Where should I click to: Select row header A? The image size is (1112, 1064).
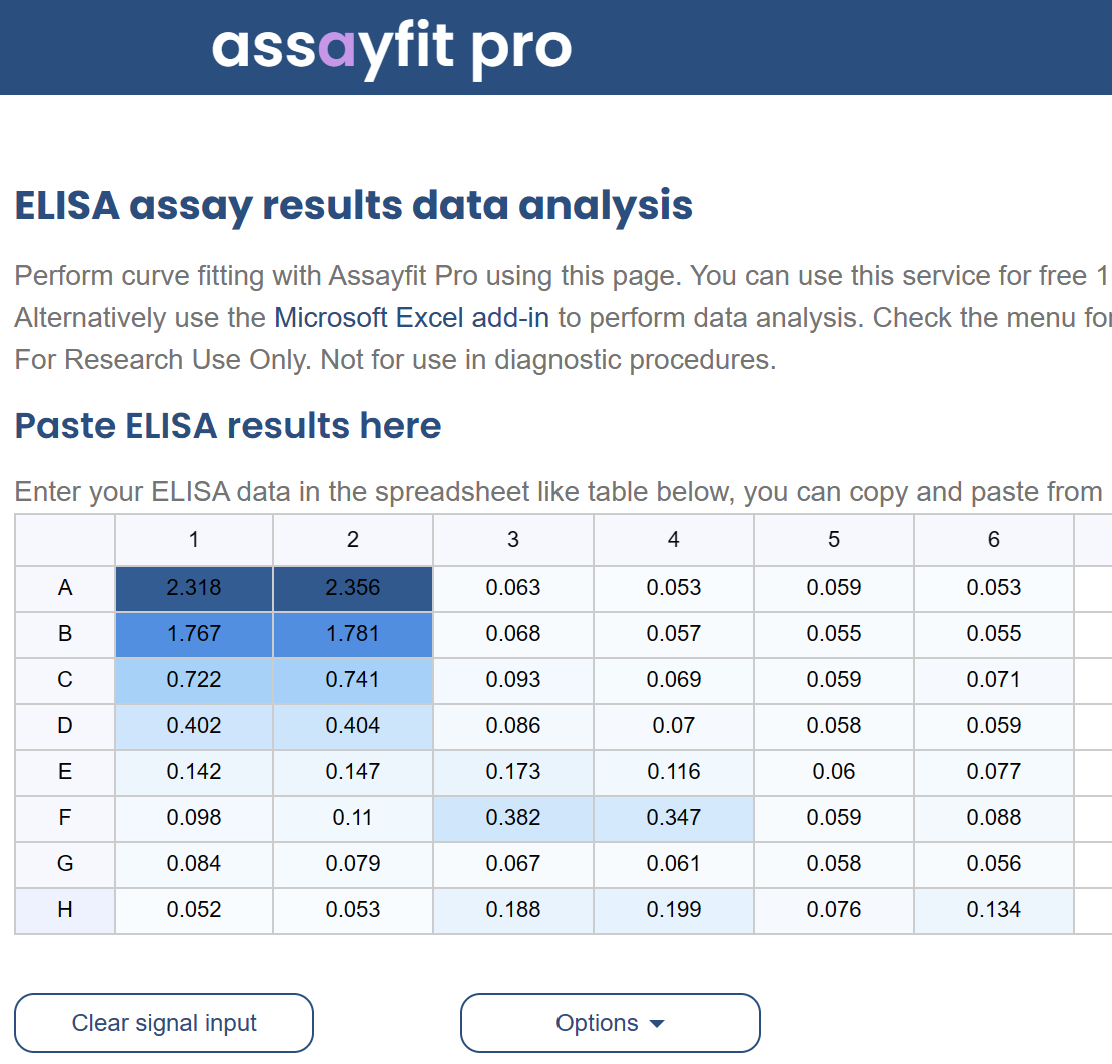pyautogui.click(x=65, y=588)
